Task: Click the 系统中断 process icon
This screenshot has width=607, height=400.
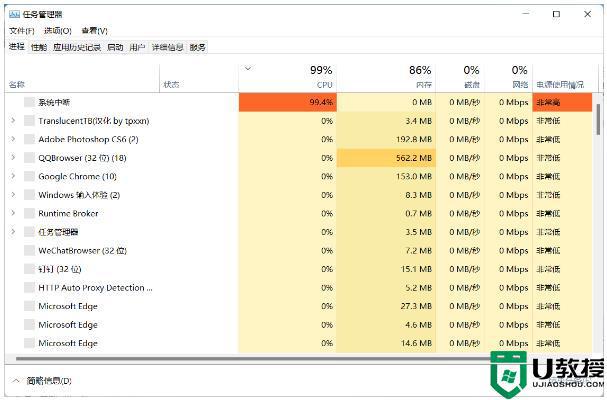Action: (x=29, y=102)
